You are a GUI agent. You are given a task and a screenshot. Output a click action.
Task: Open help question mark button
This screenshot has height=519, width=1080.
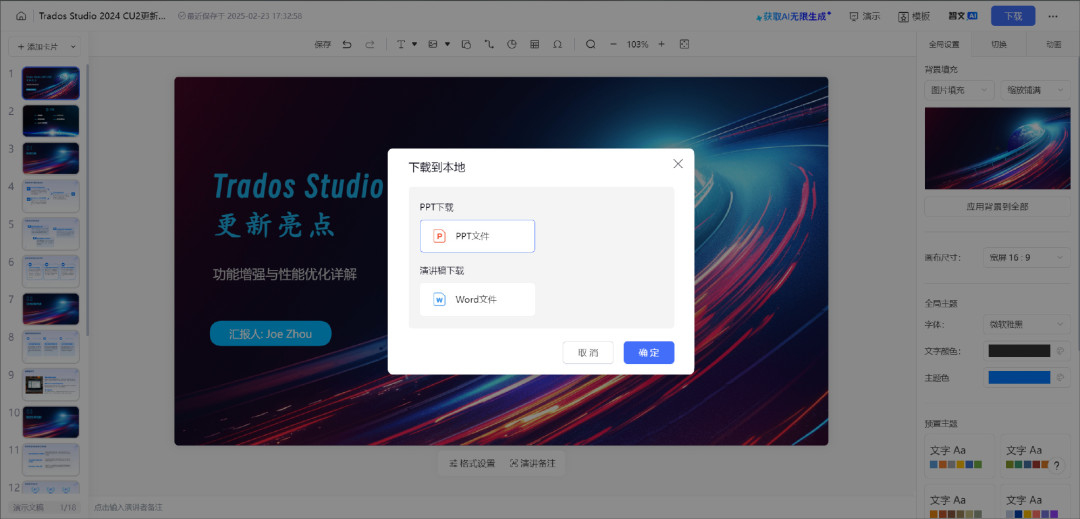pyautogui.click(x=1057, y=465)
